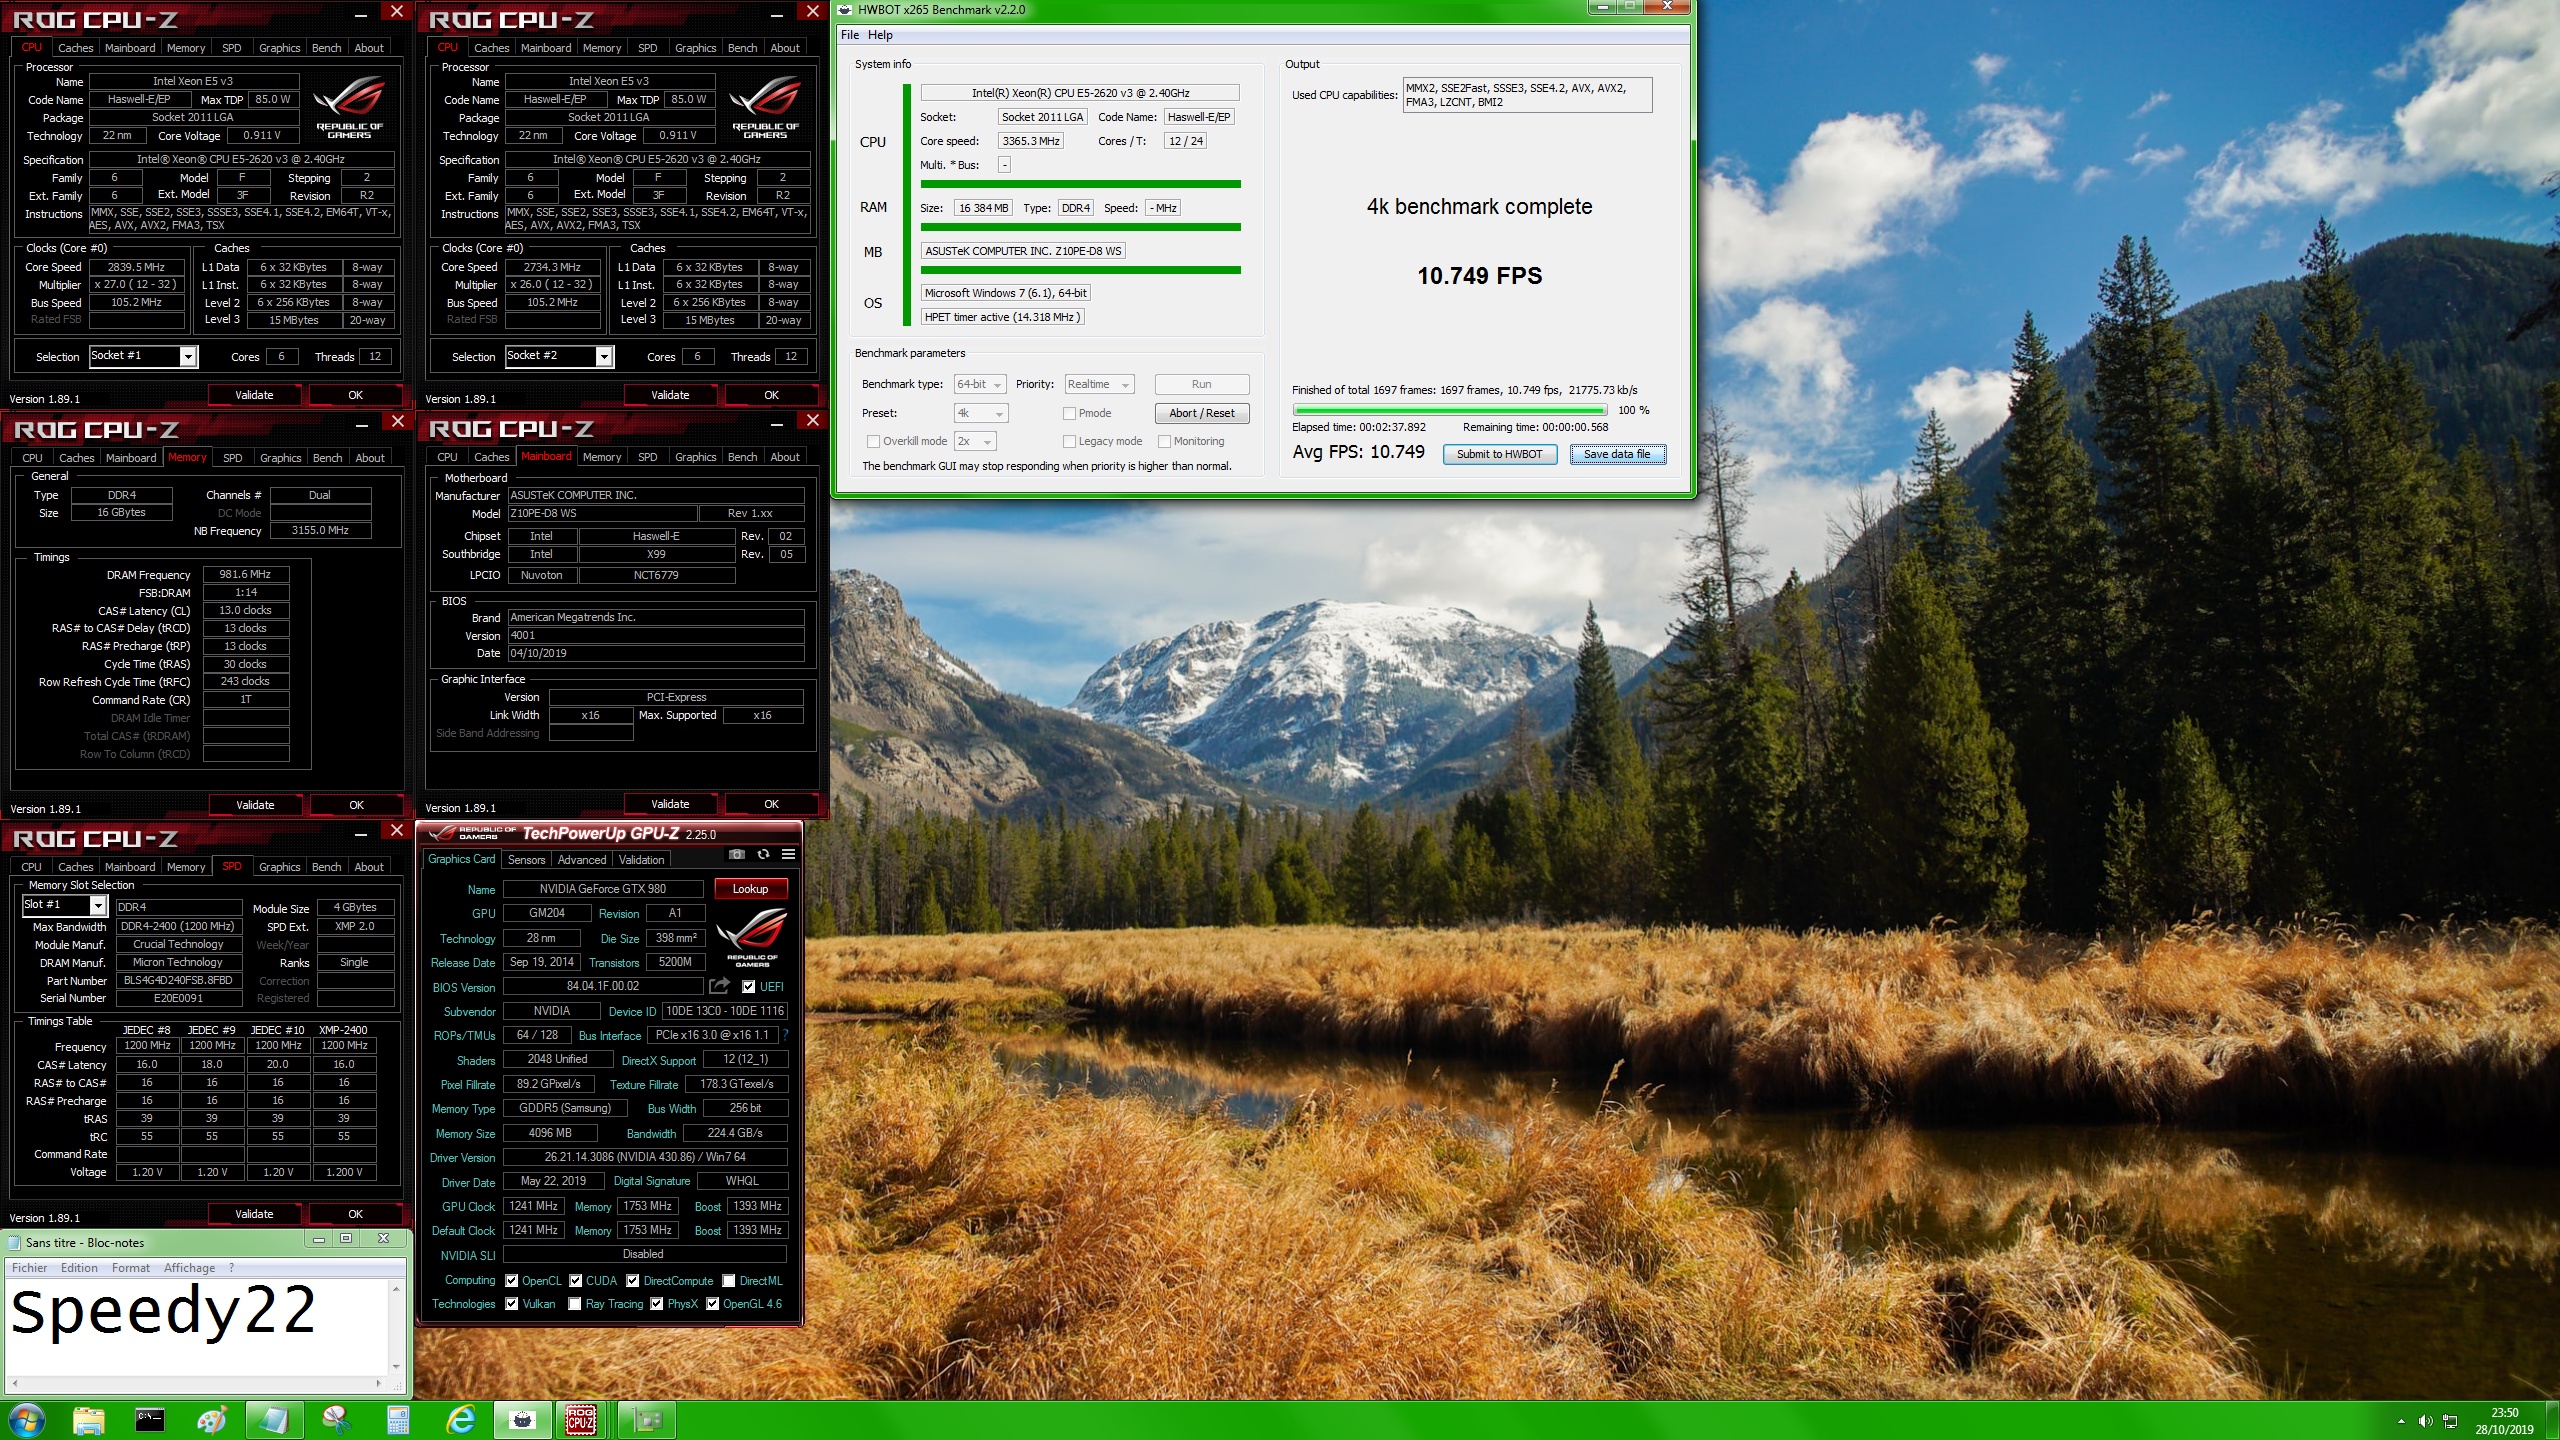Click Validate in the CPU-Z Memory window

255,805
